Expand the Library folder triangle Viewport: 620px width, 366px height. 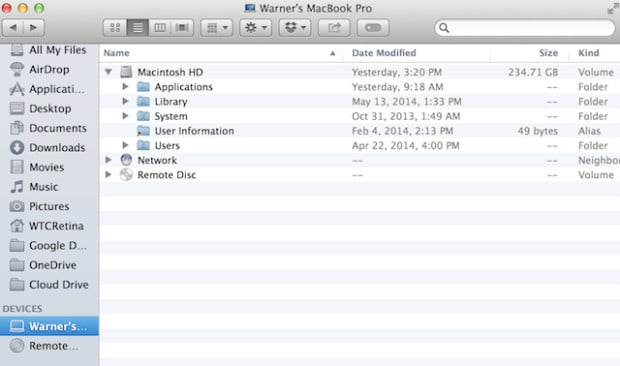point(125,101)
